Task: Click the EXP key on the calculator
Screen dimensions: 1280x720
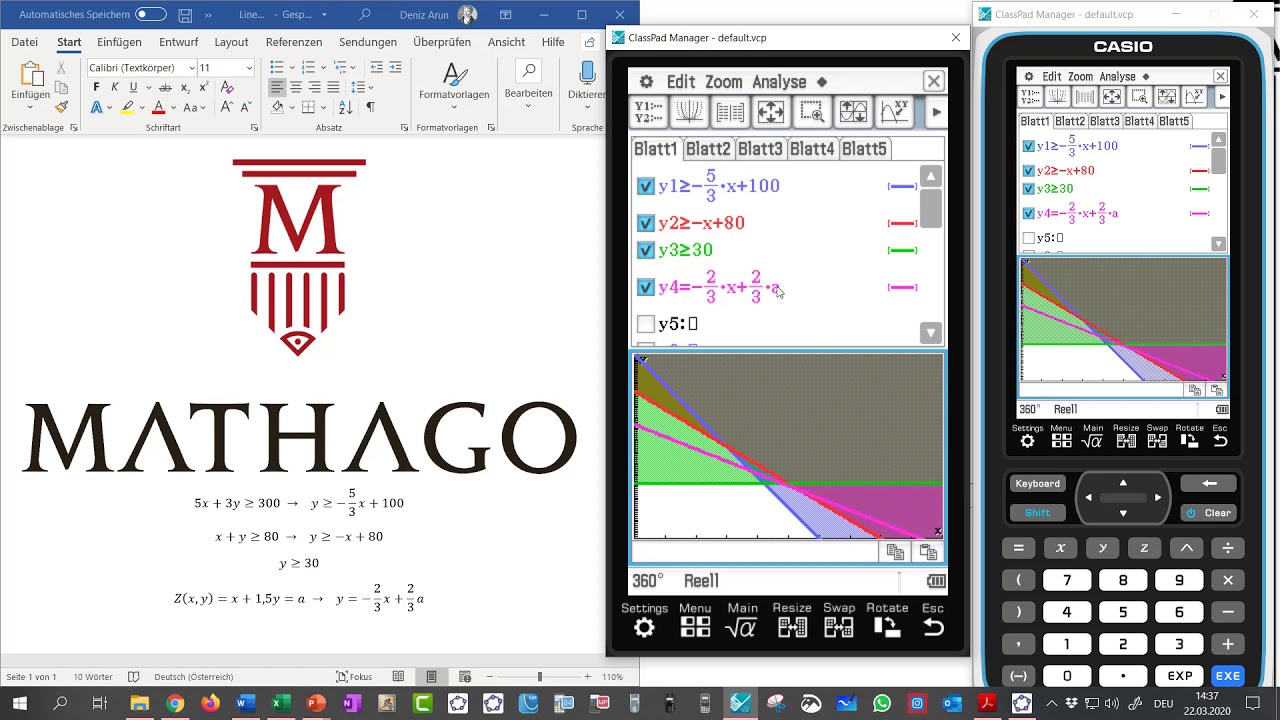Action: [x=1180, y=676]
